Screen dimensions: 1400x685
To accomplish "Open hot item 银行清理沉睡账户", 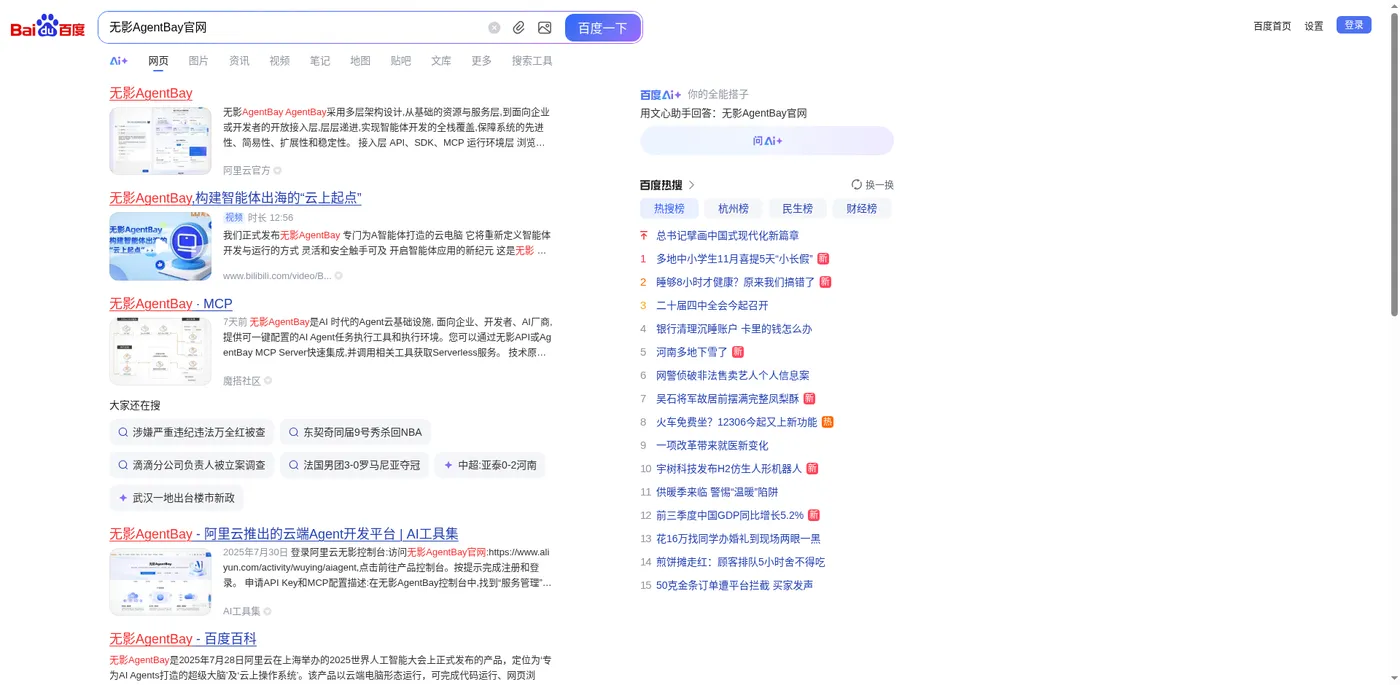I will pos(734,329).
